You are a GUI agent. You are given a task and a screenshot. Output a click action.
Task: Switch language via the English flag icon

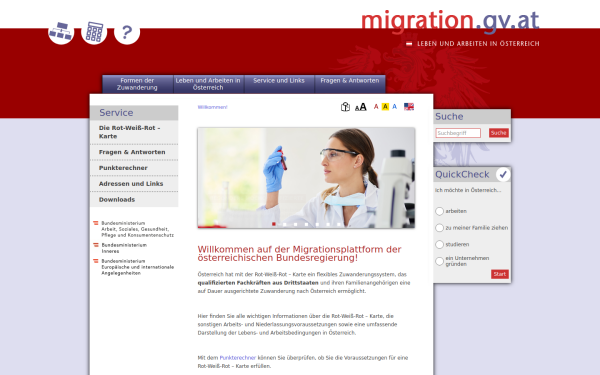coord(409,107)
